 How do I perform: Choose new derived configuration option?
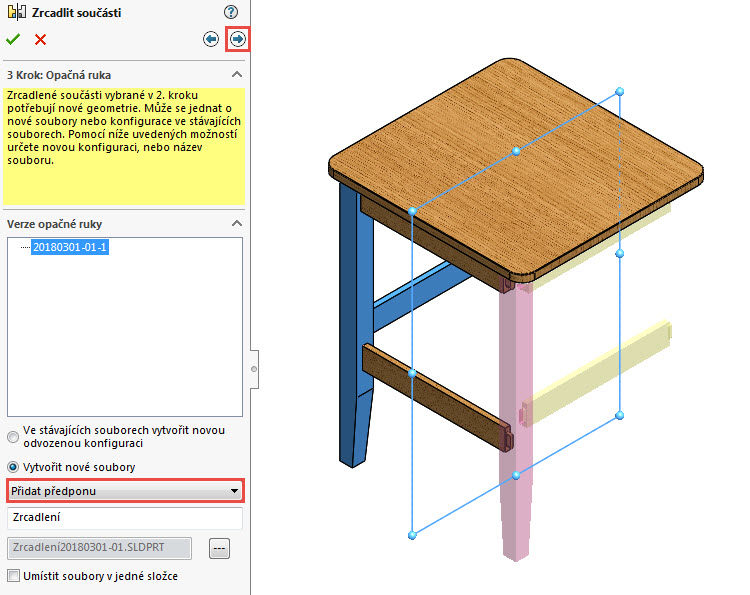(13, 437)
